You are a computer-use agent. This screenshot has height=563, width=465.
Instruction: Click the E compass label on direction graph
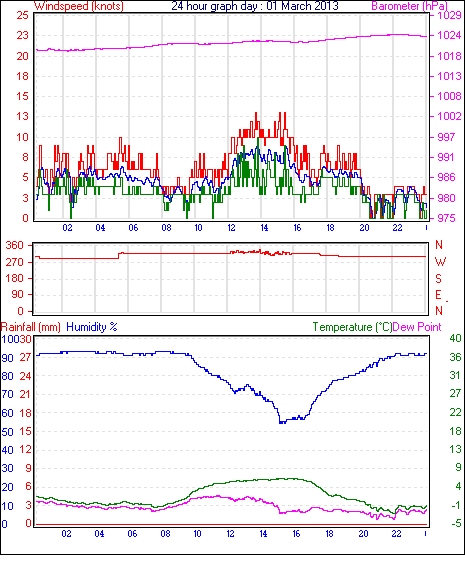point(438,295)
